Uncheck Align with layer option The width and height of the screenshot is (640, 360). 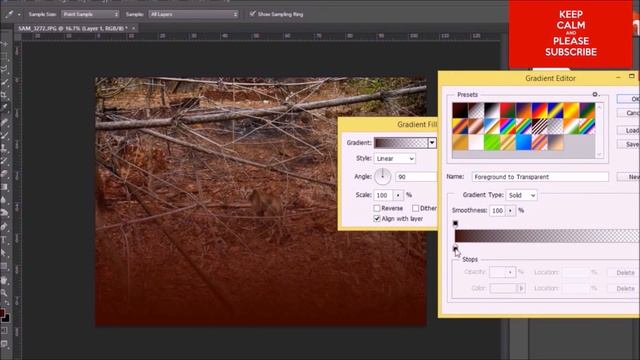(377, 219)
